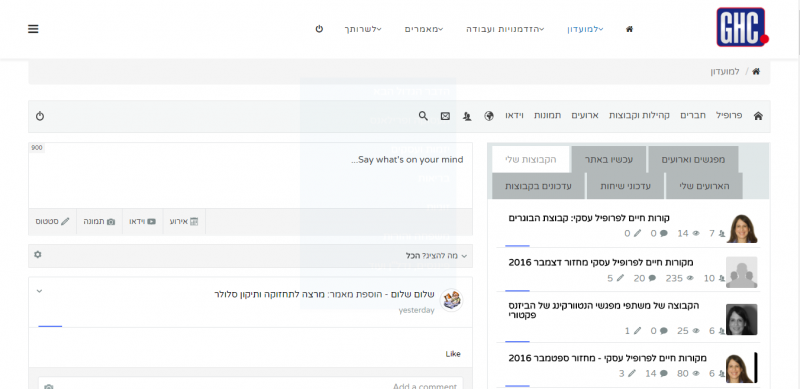This screenshot has width=800, height=389.
Task: Expand the post options chevron on שלום שלום post
Action: [39, 291]
